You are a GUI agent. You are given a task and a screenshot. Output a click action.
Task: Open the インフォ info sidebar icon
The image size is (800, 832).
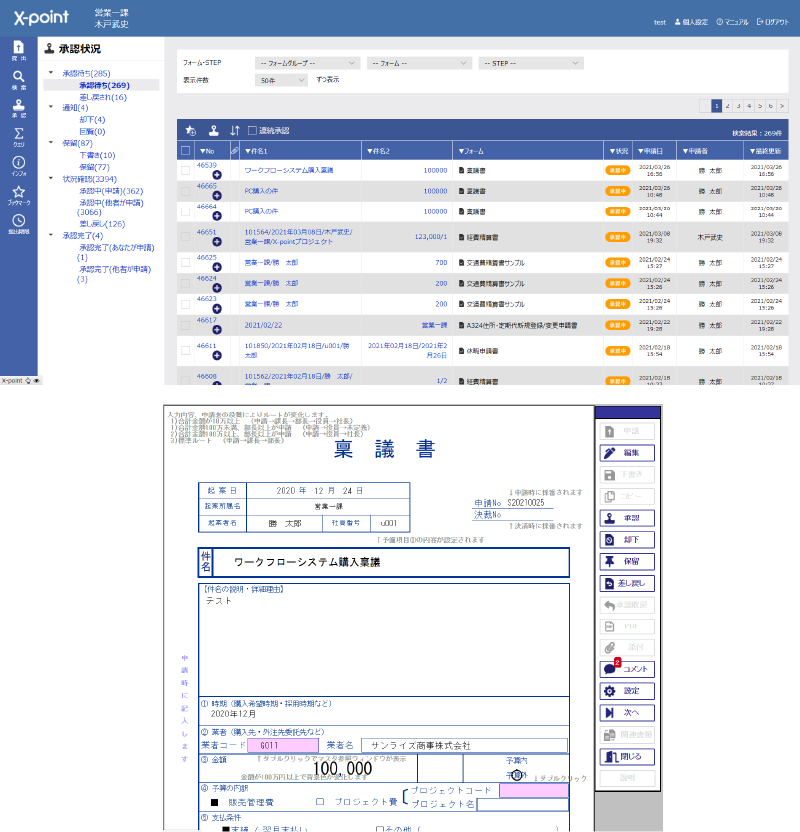pos(19,166)
